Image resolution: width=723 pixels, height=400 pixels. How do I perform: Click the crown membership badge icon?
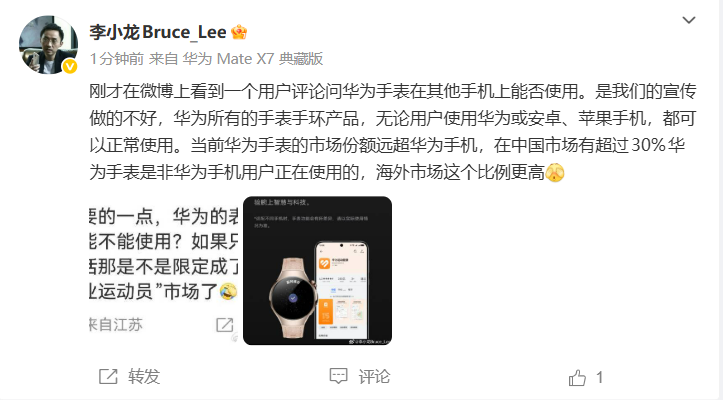pos(239,32)
